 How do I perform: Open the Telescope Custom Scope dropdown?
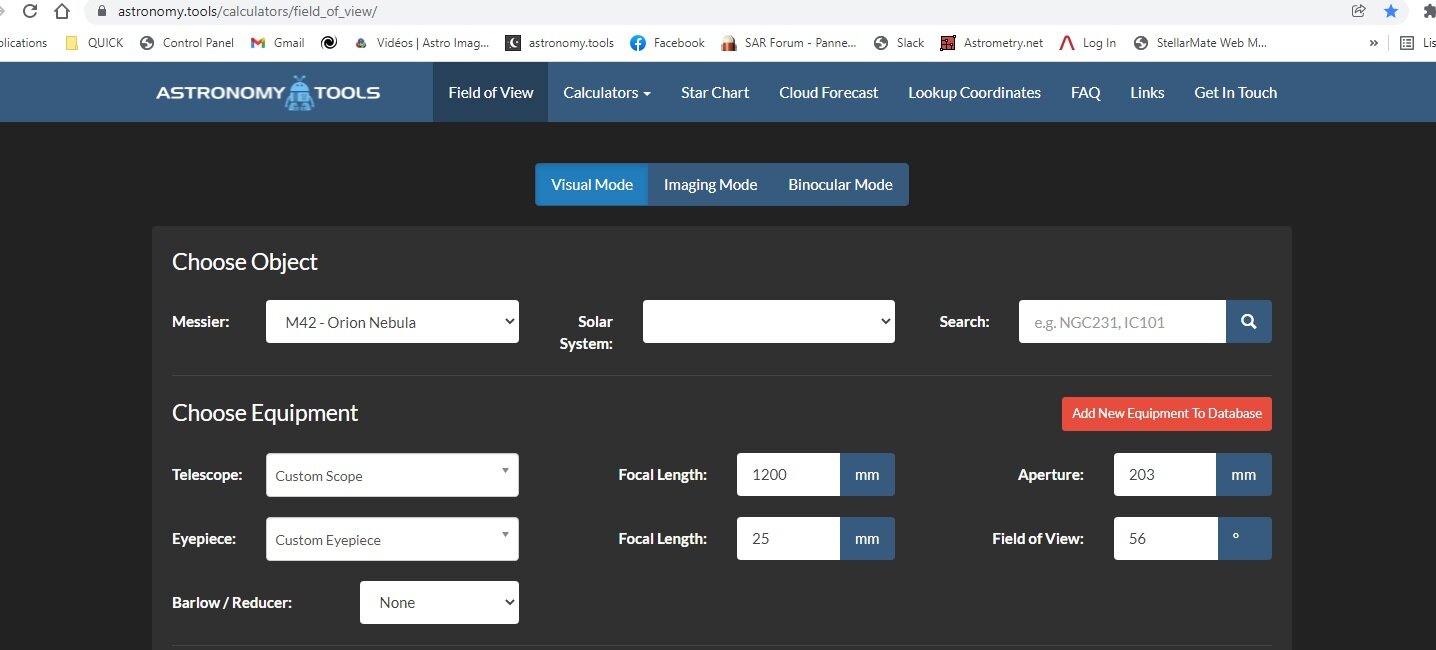392,475
